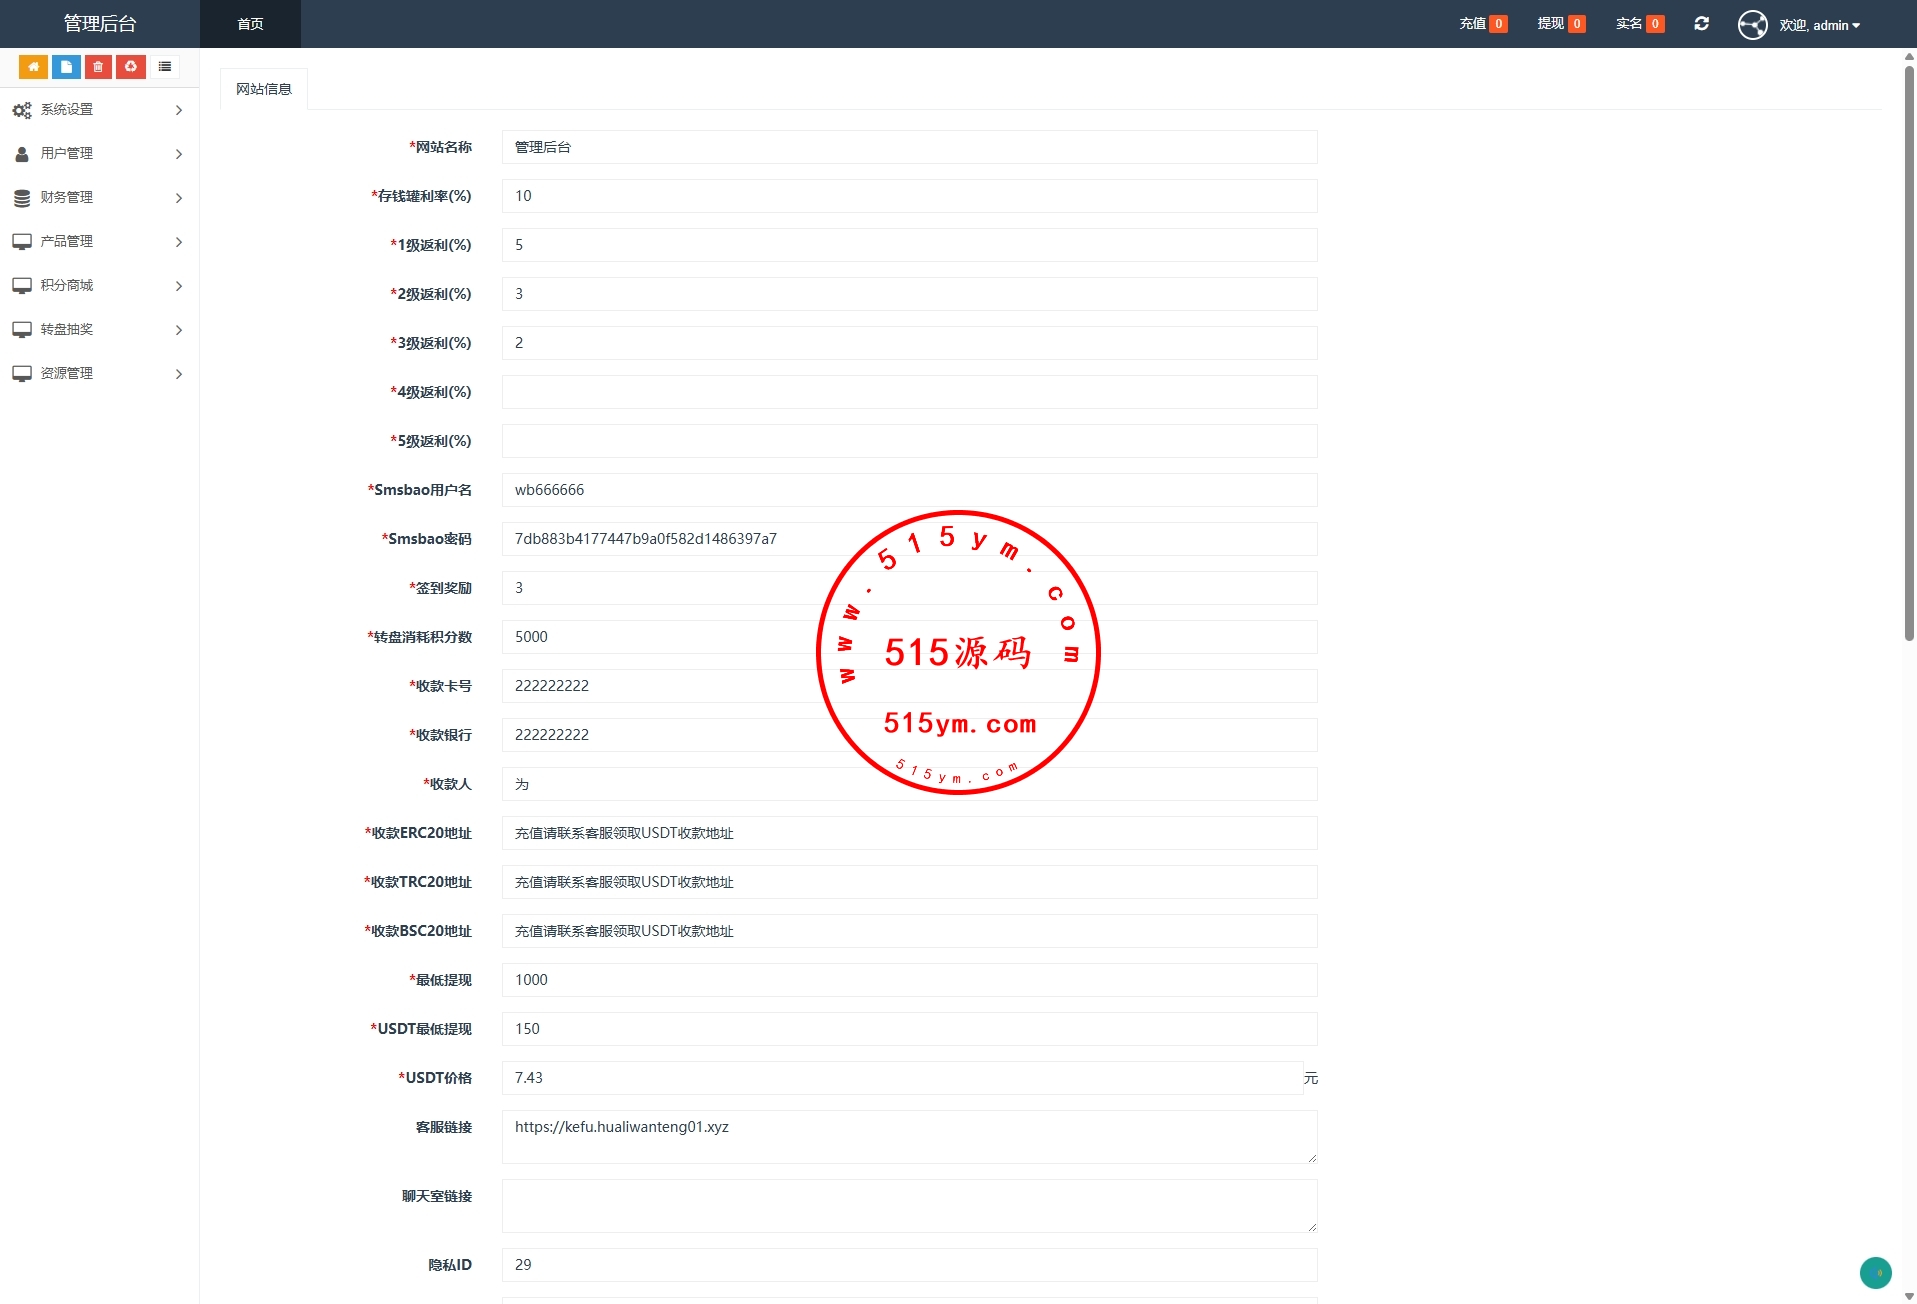Expand the 系统设置 sidebar menu

click(x=99, y=110)
